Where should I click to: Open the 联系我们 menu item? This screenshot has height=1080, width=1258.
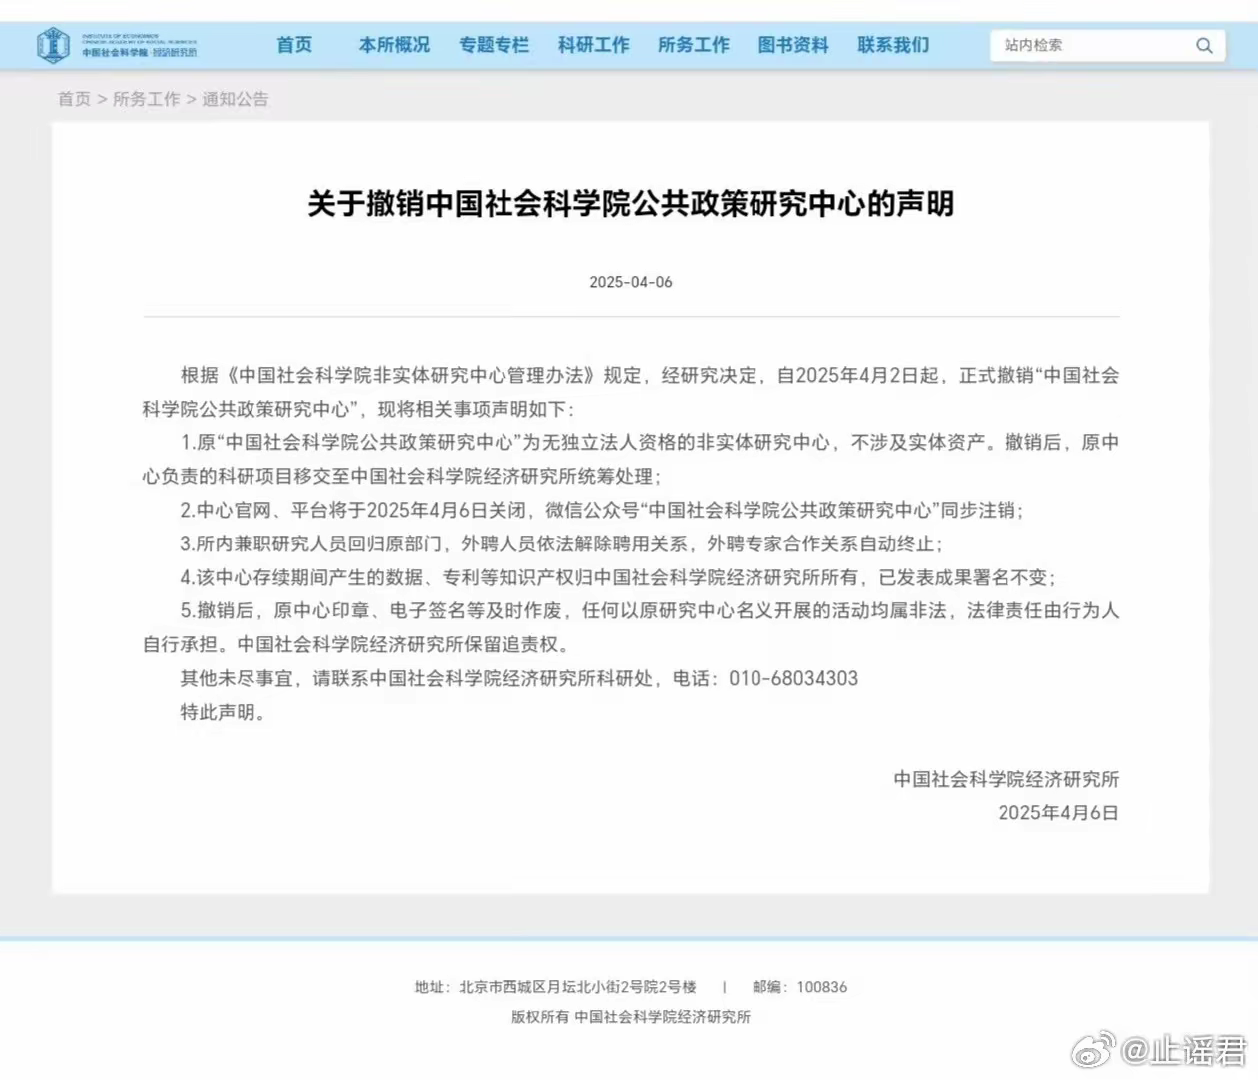pos(893,45)
